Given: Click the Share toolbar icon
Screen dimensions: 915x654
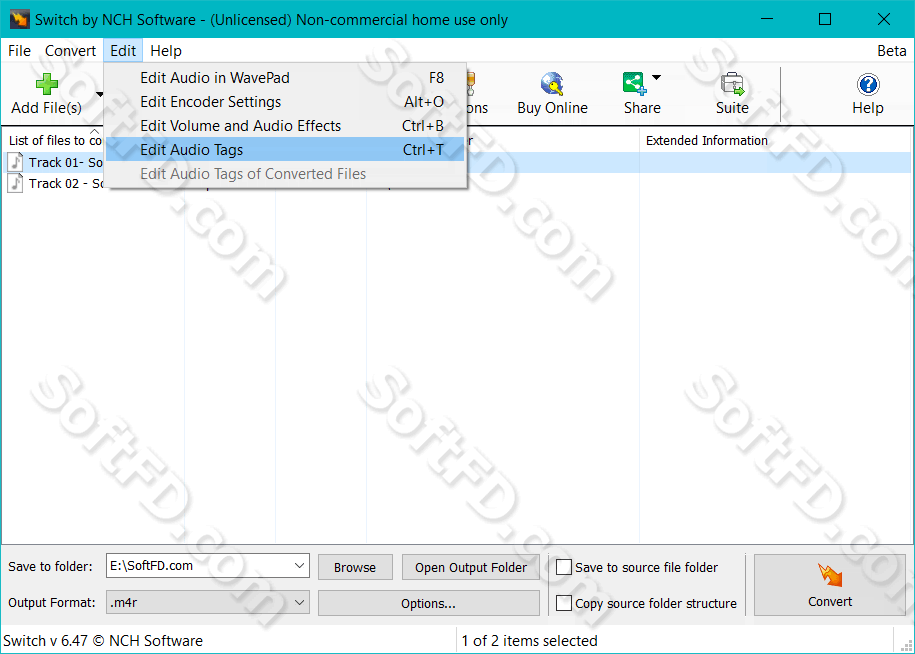Looking at the screenshot, I should click(634, 84).
